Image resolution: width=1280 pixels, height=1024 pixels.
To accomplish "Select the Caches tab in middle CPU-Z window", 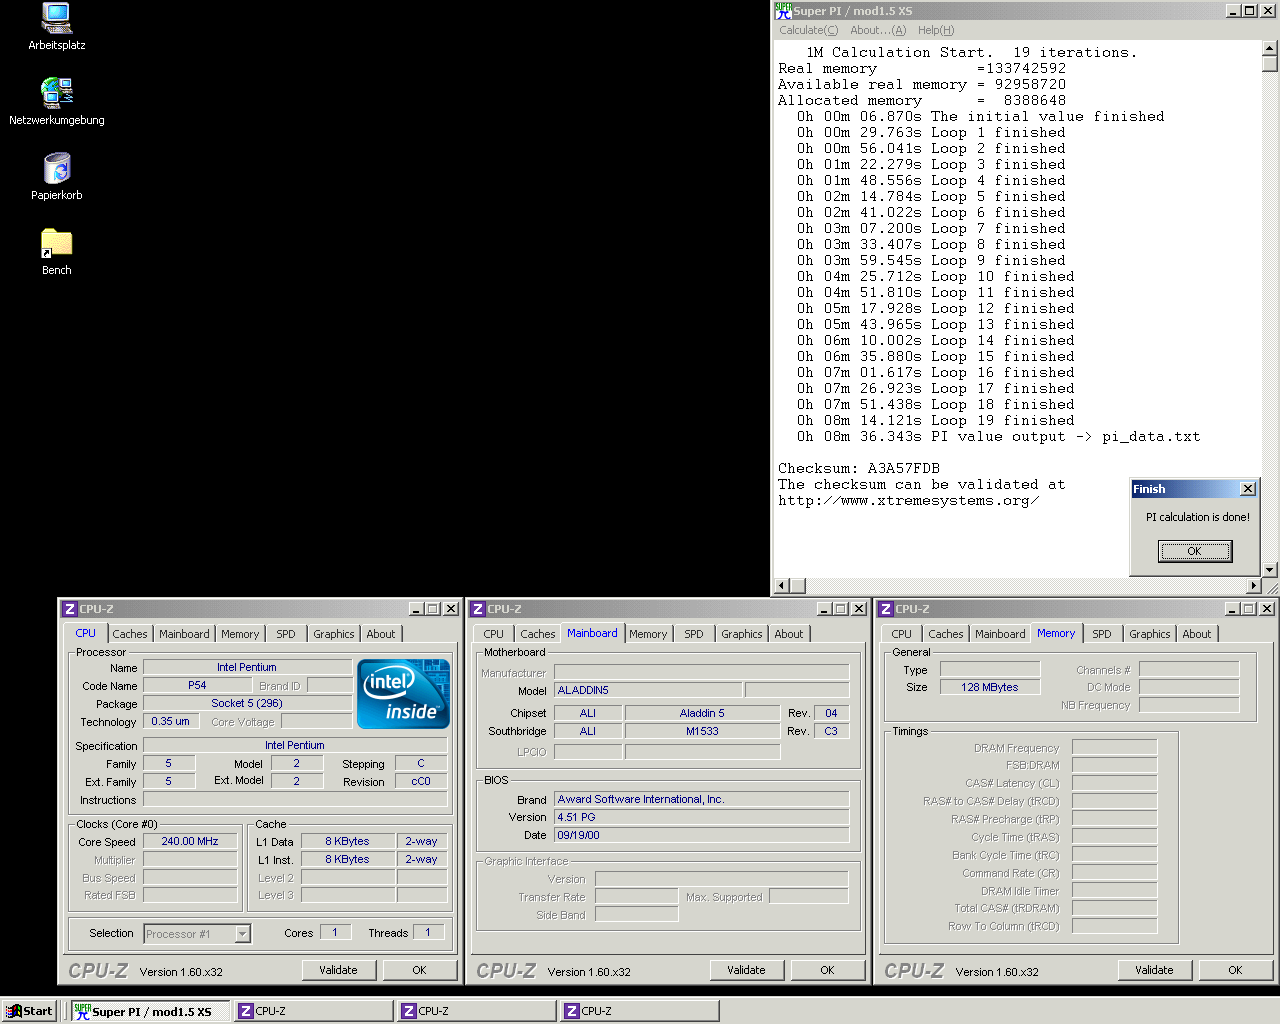I will pos(538,634).
